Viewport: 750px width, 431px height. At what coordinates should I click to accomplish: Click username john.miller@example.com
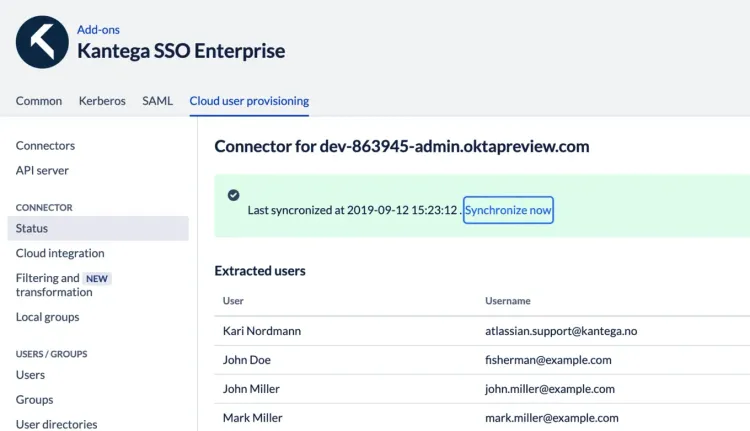[x=550, y=389]
